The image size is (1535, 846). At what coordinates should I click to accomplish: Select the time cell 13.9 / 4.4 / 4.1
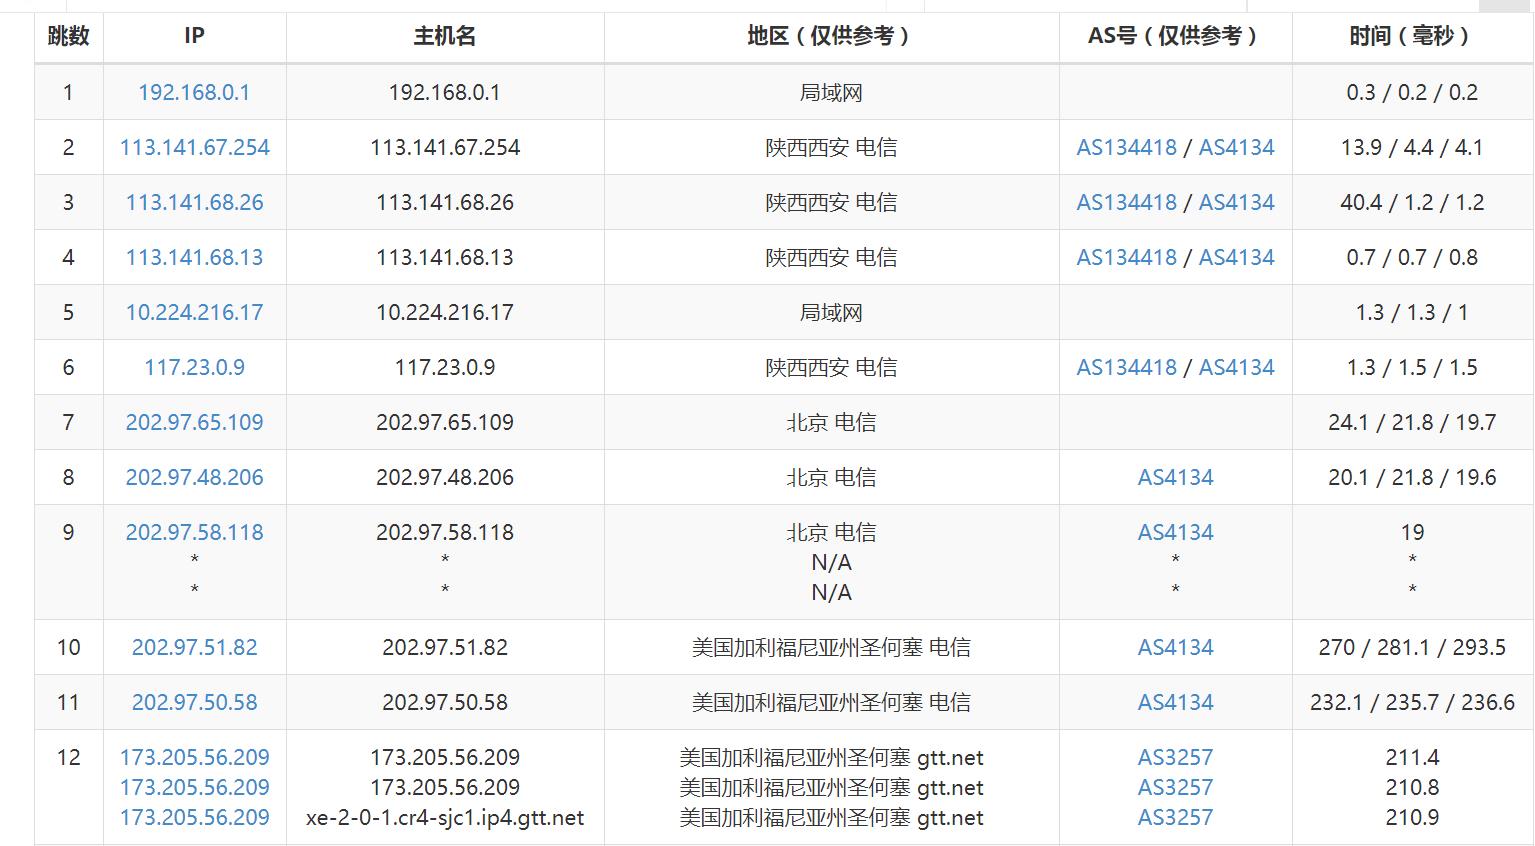tap(1412, 147)
